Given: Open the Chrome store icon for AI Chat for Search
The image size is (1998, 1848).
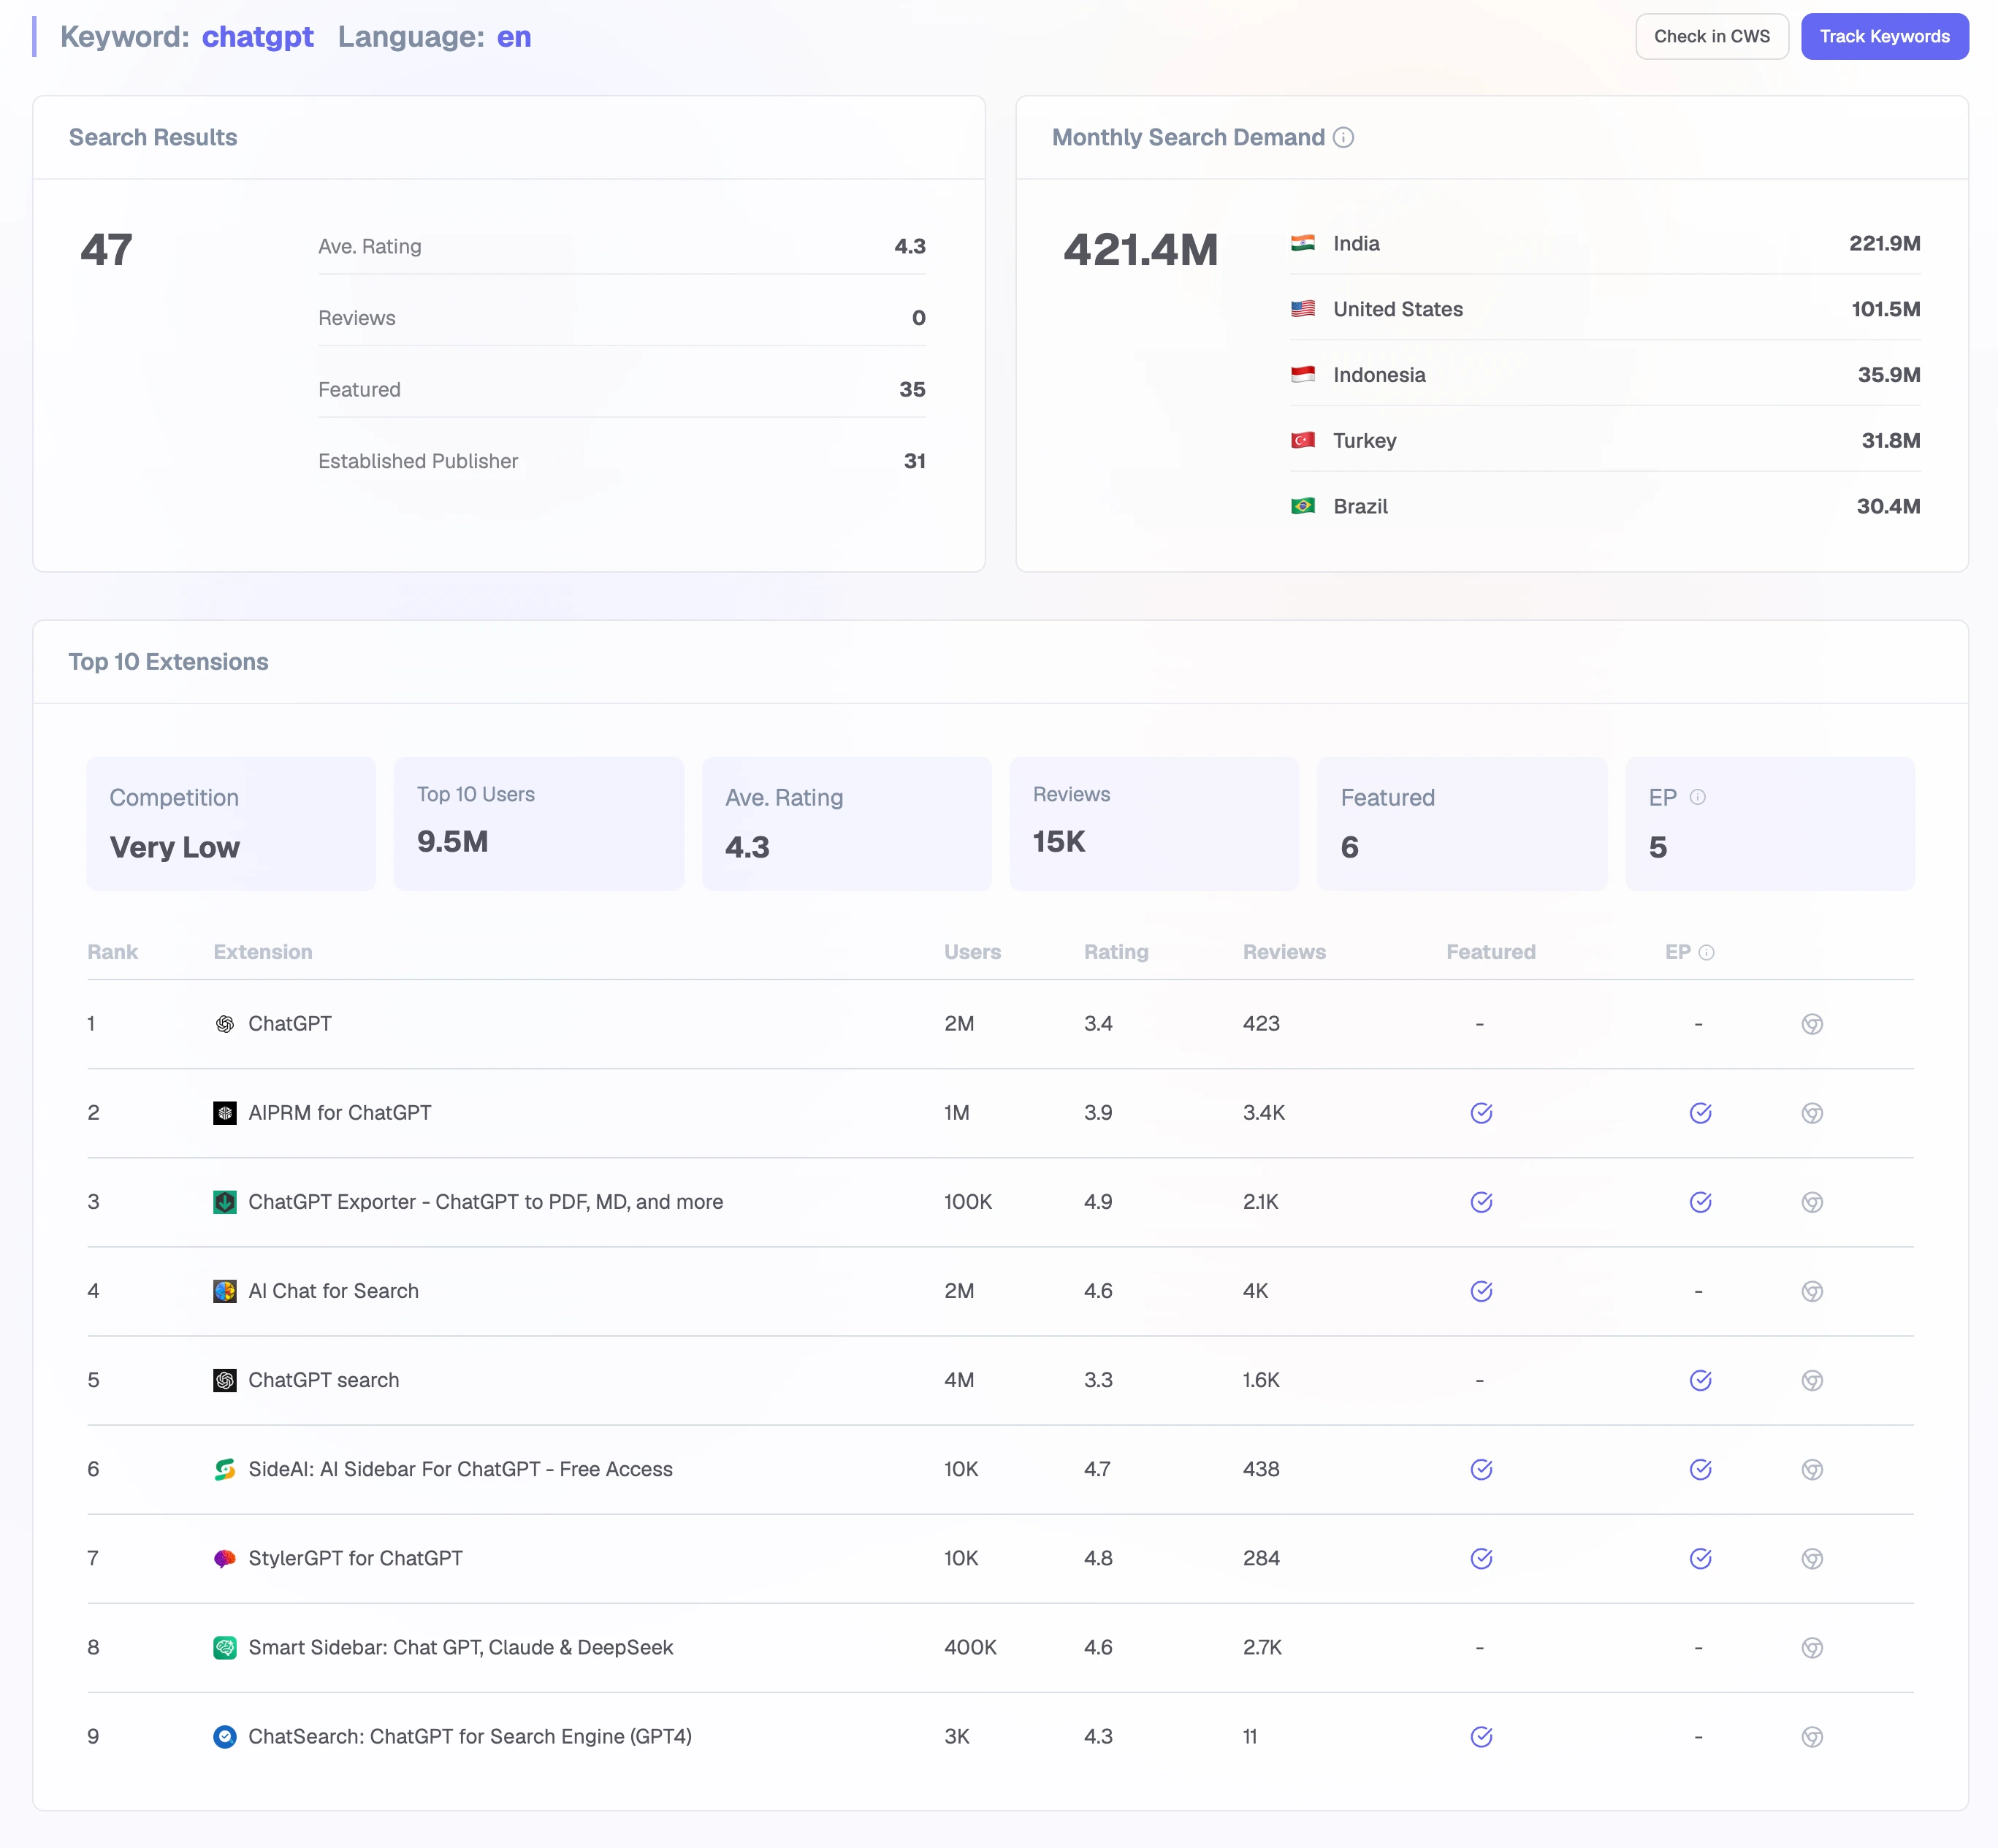Looking at the screenshot, I should pyautogui.click(x=1811, y=1291).
